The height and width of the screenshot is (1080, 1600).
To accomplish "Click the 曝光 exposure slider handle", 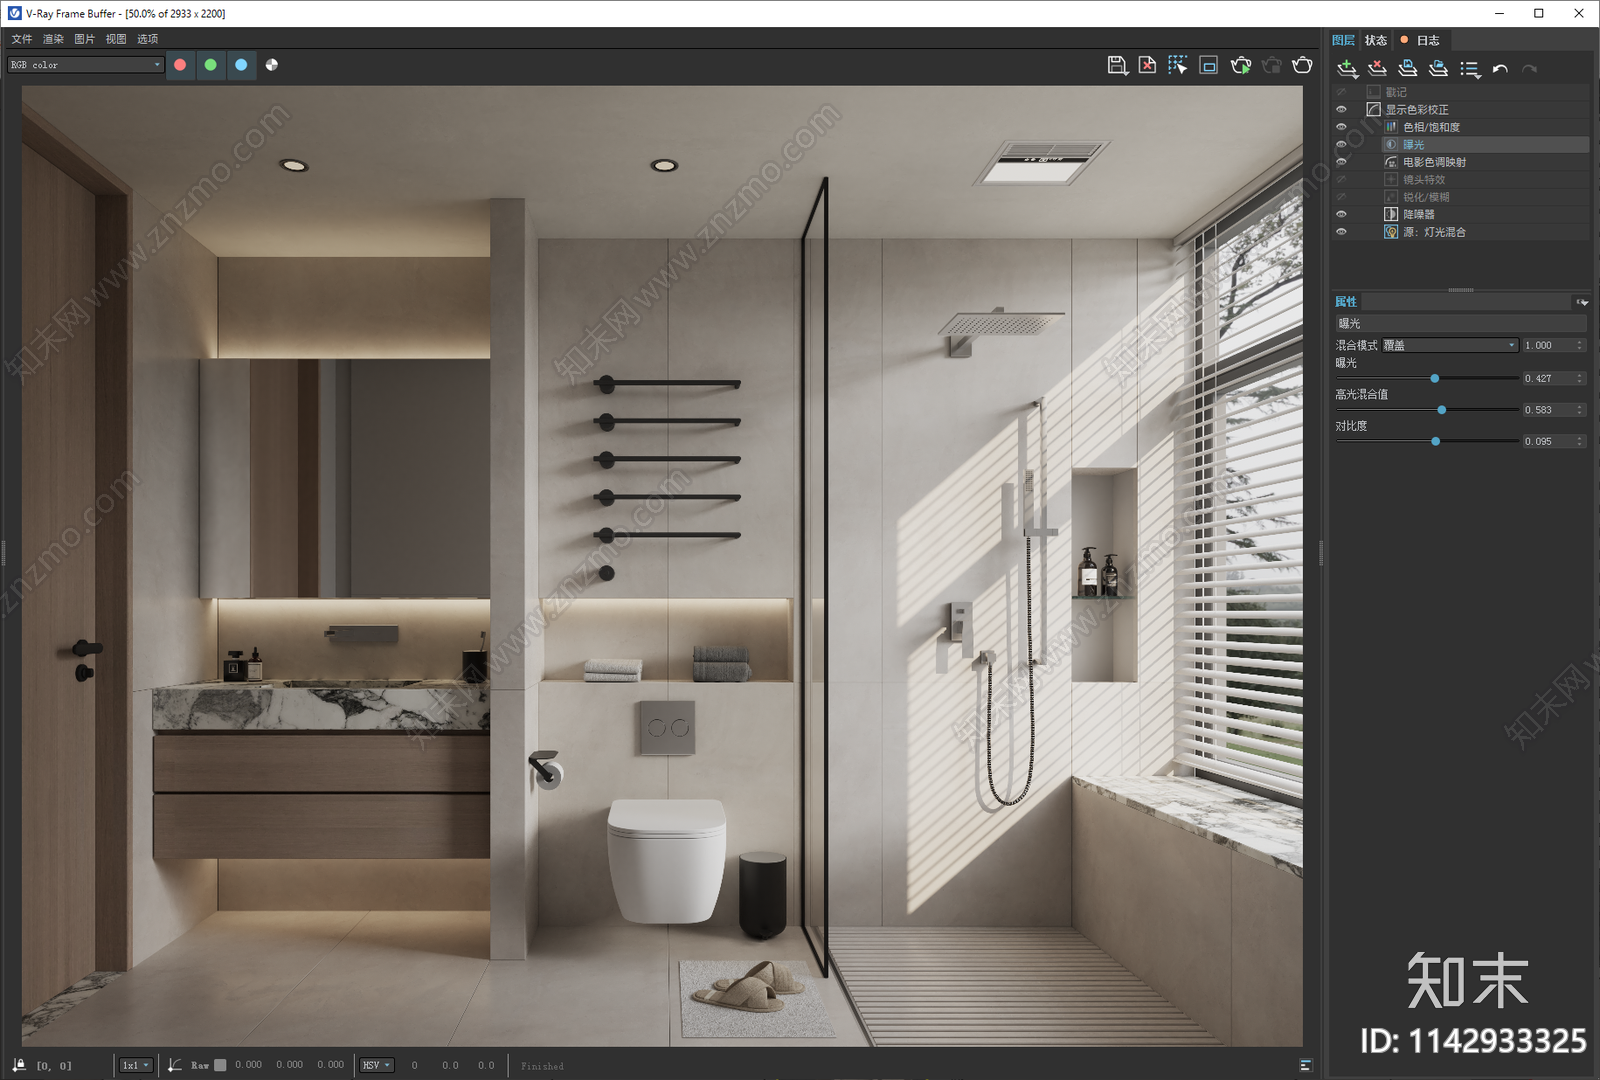I will pos(1435,378).
